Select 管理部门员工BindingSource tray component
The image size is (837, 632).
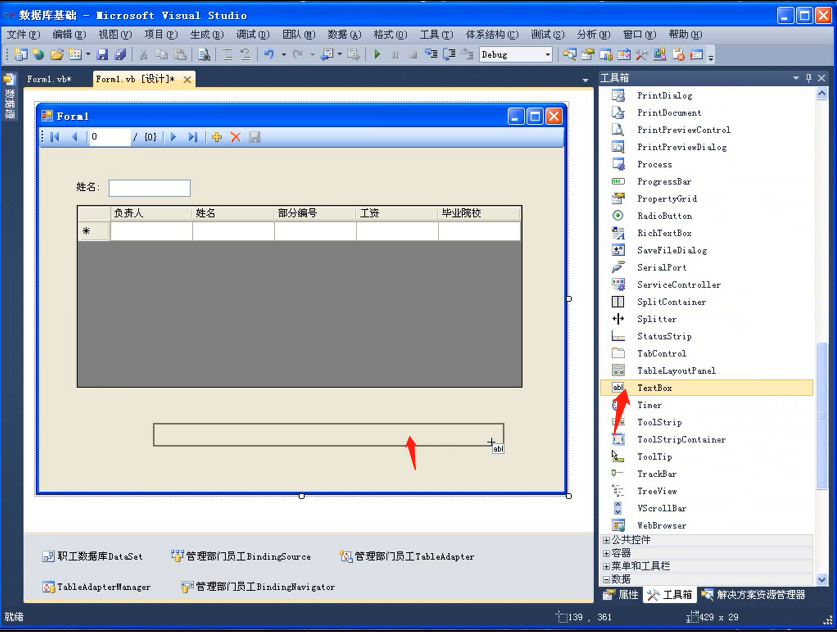(x=241, y=556)
